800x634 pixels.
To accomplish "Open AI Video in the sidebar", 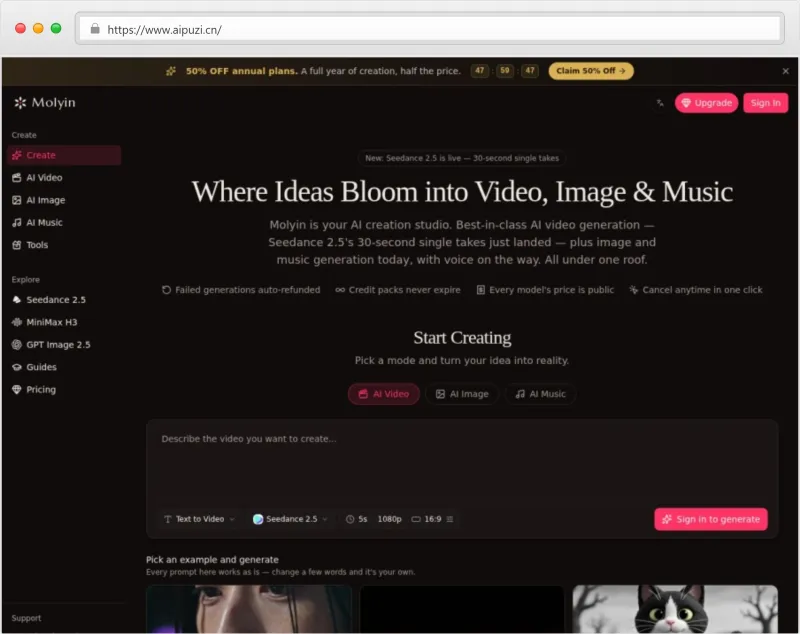I will coord(64,177).
